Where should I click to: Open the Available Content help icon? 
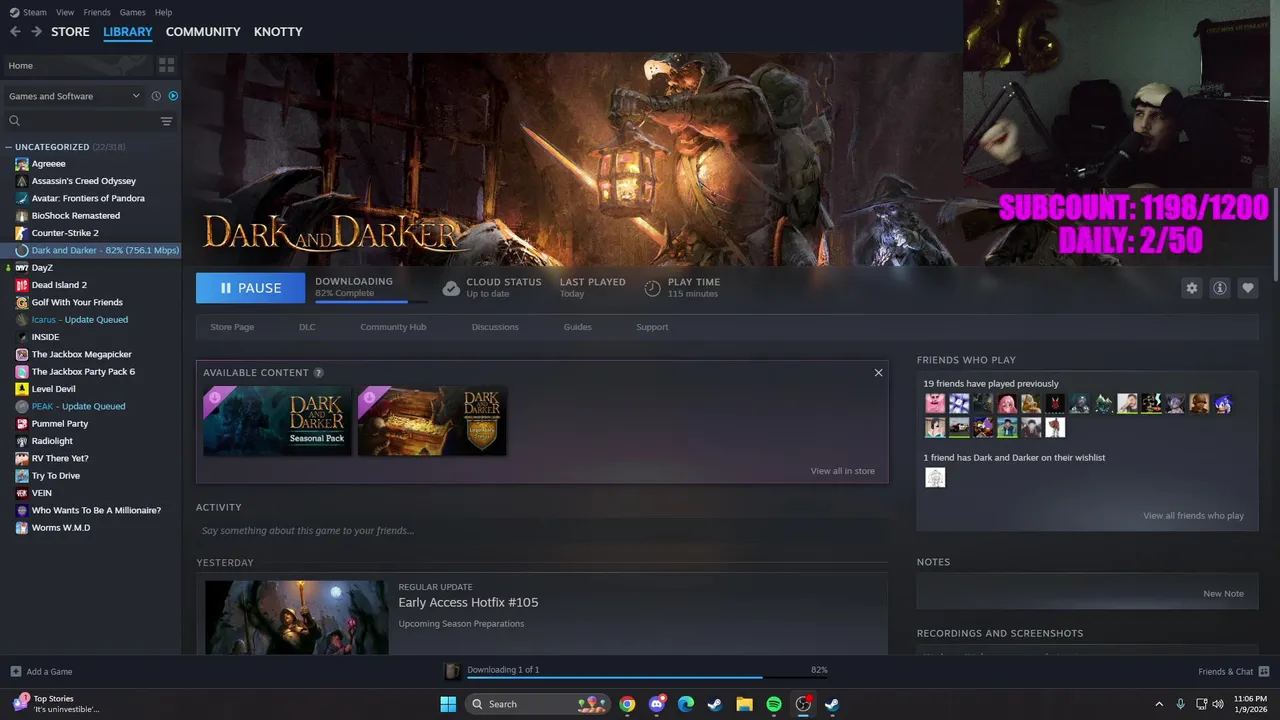click(x=318, y=372)
